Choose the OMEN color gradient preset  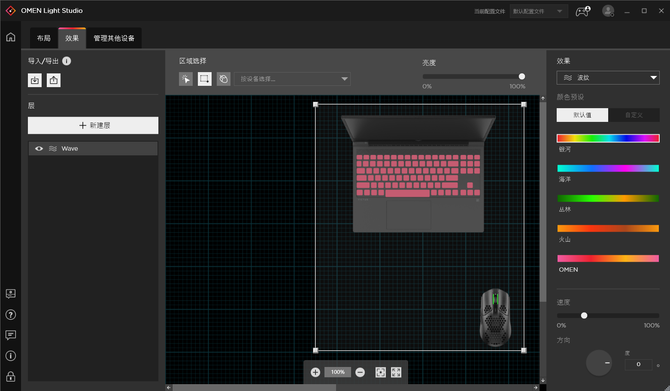pyautogui.click(x=608, y=259)
